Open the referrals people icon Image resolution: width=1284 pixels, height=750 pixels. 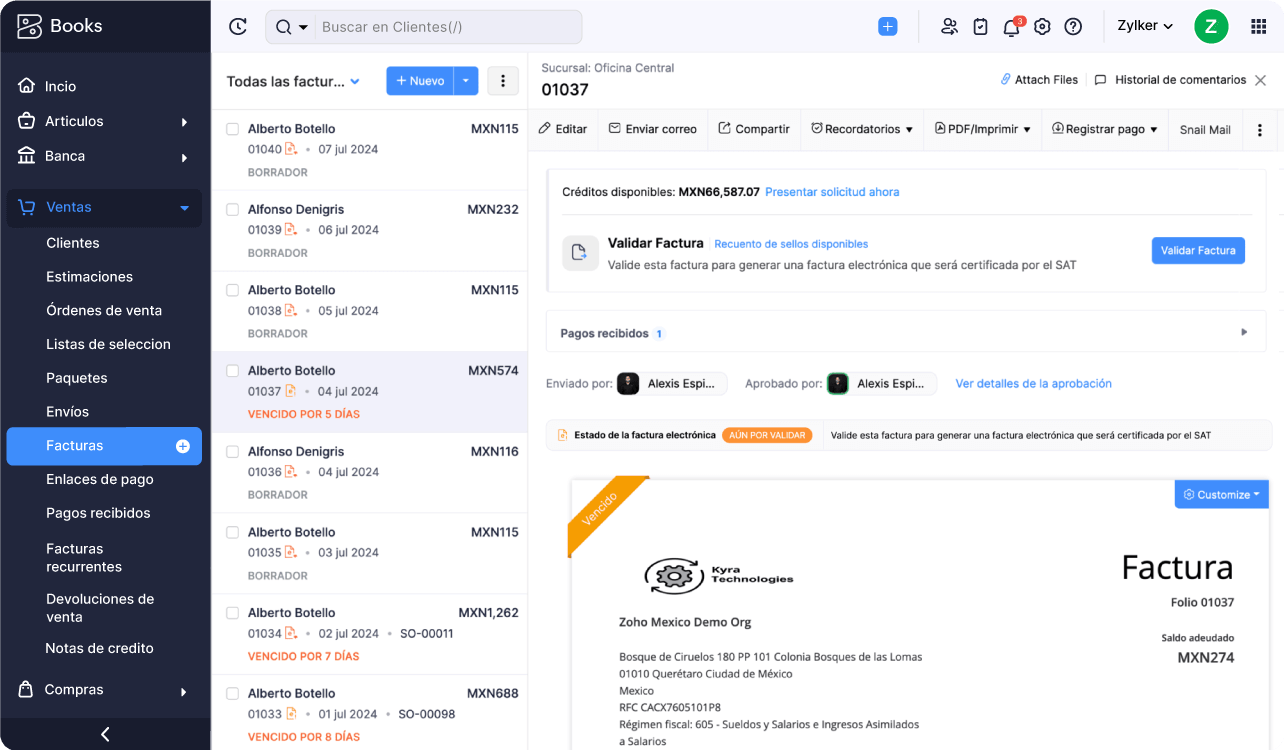pos(949,27)
